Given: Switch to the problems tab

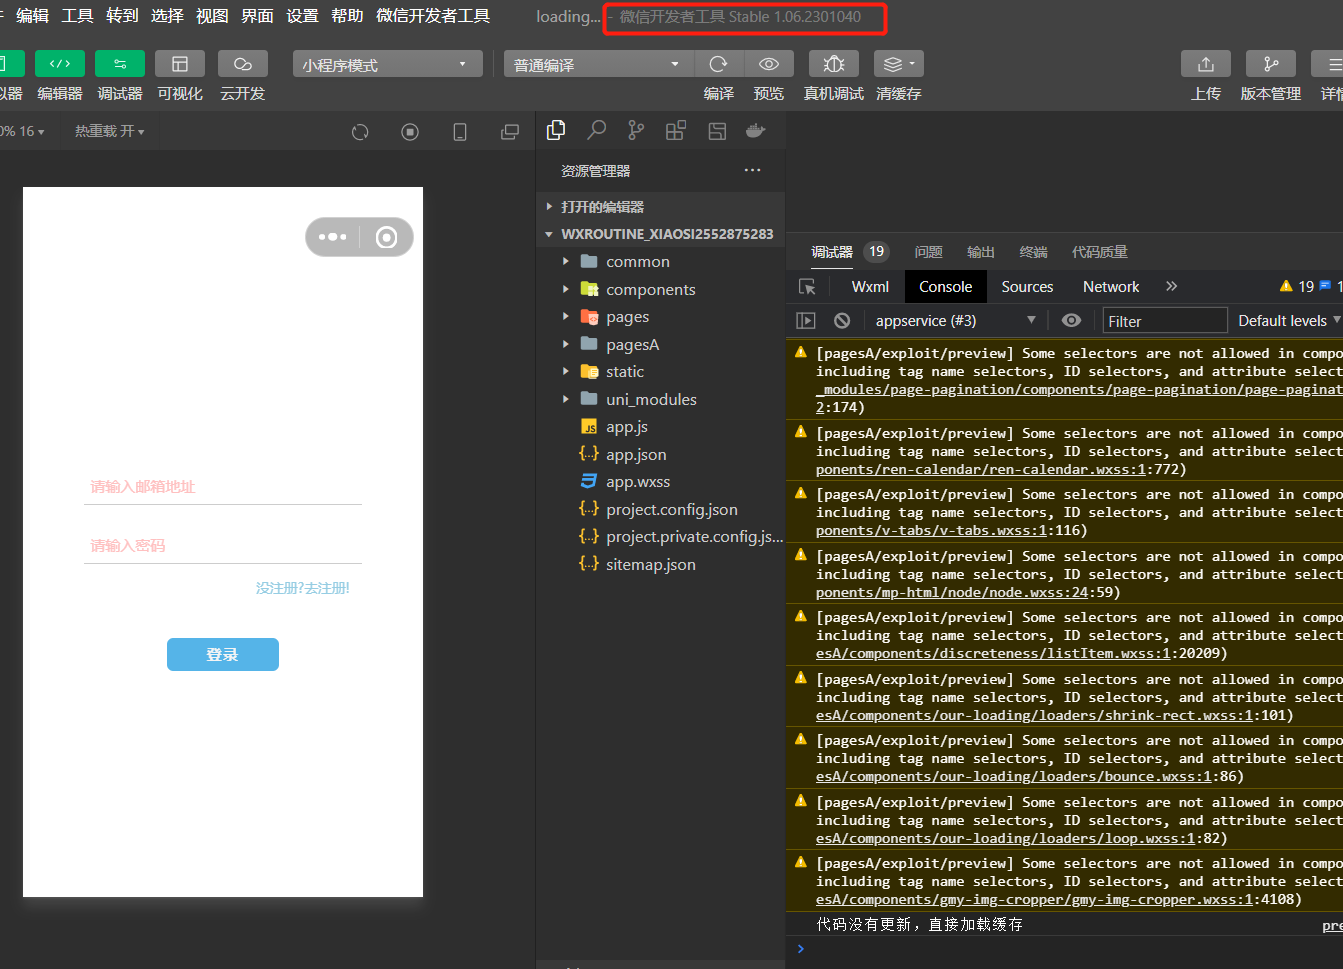Looking at the screenshot, I should pyautogui.click(x=928, y=252).
